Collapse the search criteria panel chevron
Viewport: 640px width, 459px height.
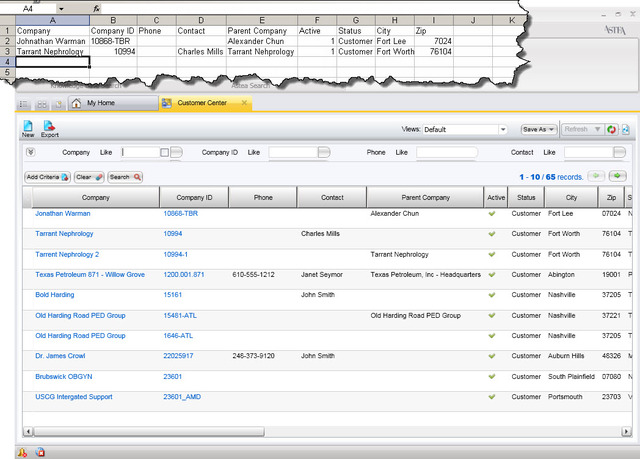[31, 152]
